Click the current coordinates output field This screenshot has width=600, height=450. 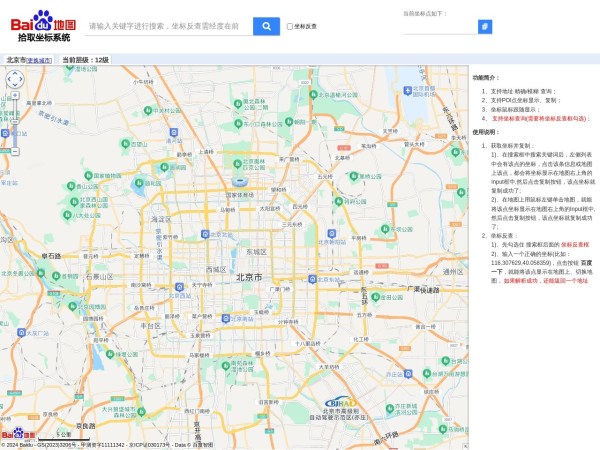(x=439, y=27)
